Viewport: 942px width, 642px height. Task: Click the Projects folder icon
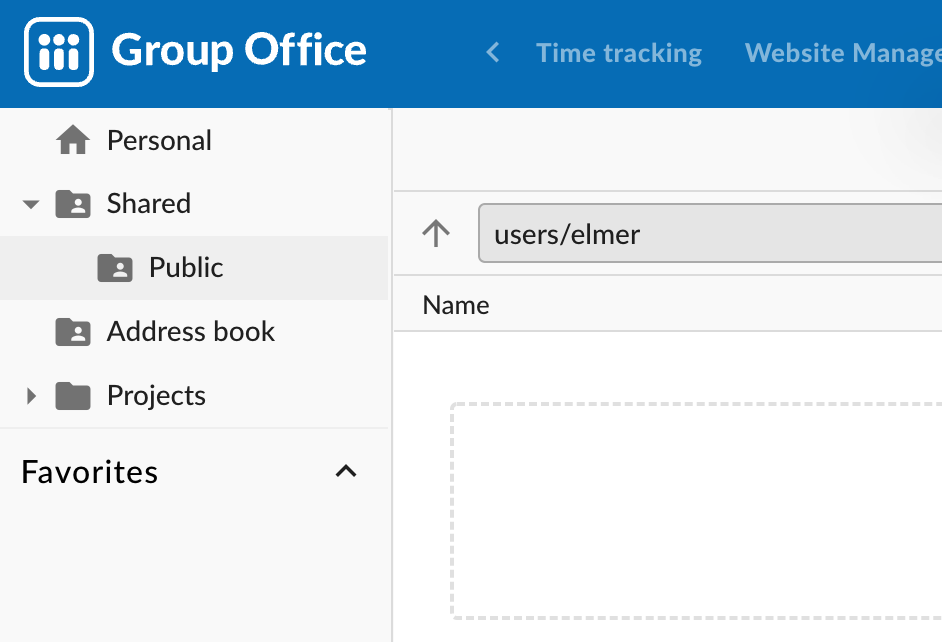(x=73, y=396)
